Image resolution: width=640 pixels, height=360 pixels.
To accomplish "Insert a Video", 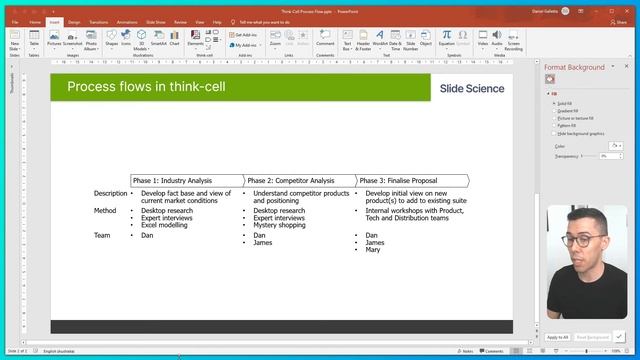I will click(483, 40).
